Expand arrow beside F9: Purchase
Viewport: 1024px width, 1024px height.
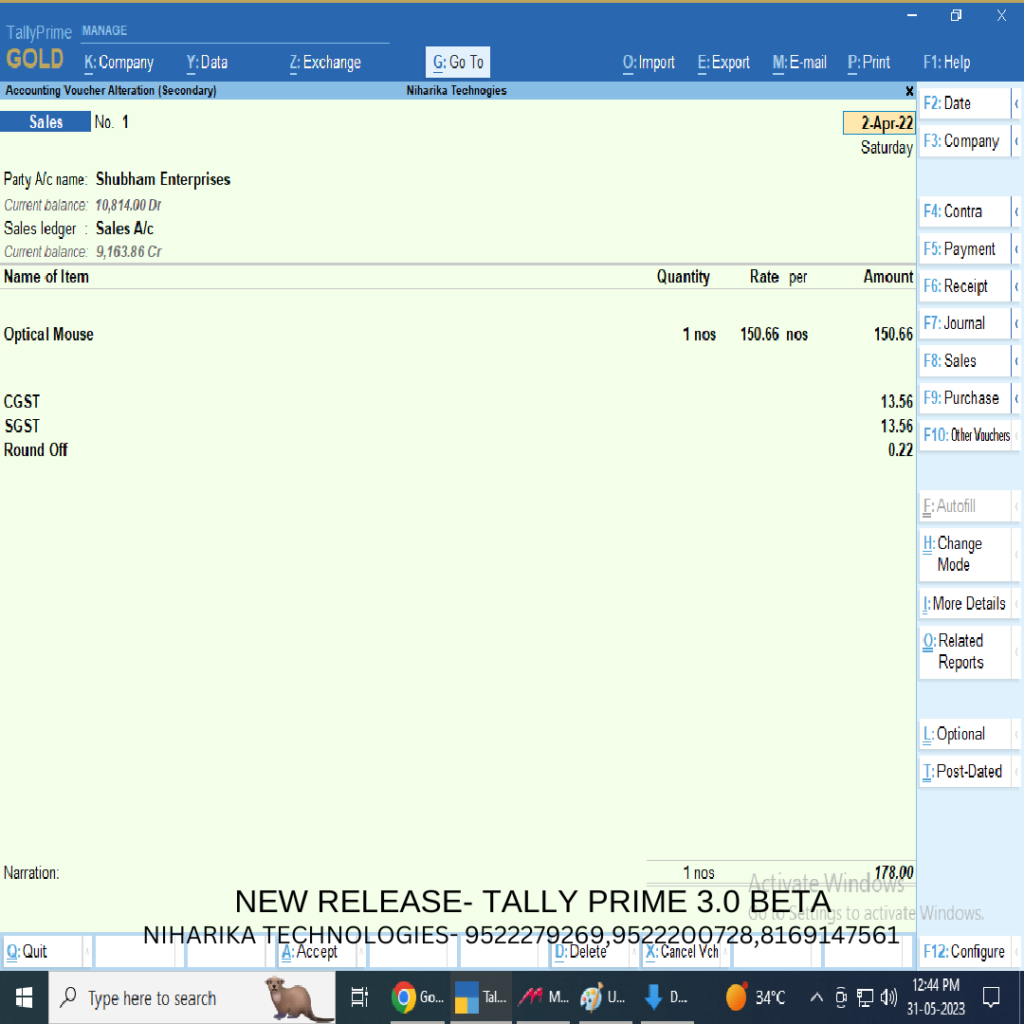(1016, 398)
